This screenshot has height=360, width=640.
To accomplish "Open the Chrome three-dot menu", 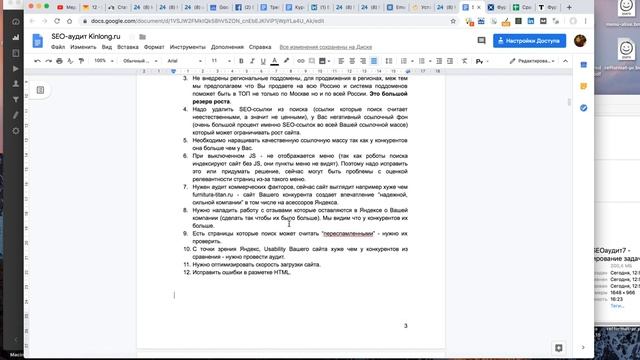I will pos(585,21).
